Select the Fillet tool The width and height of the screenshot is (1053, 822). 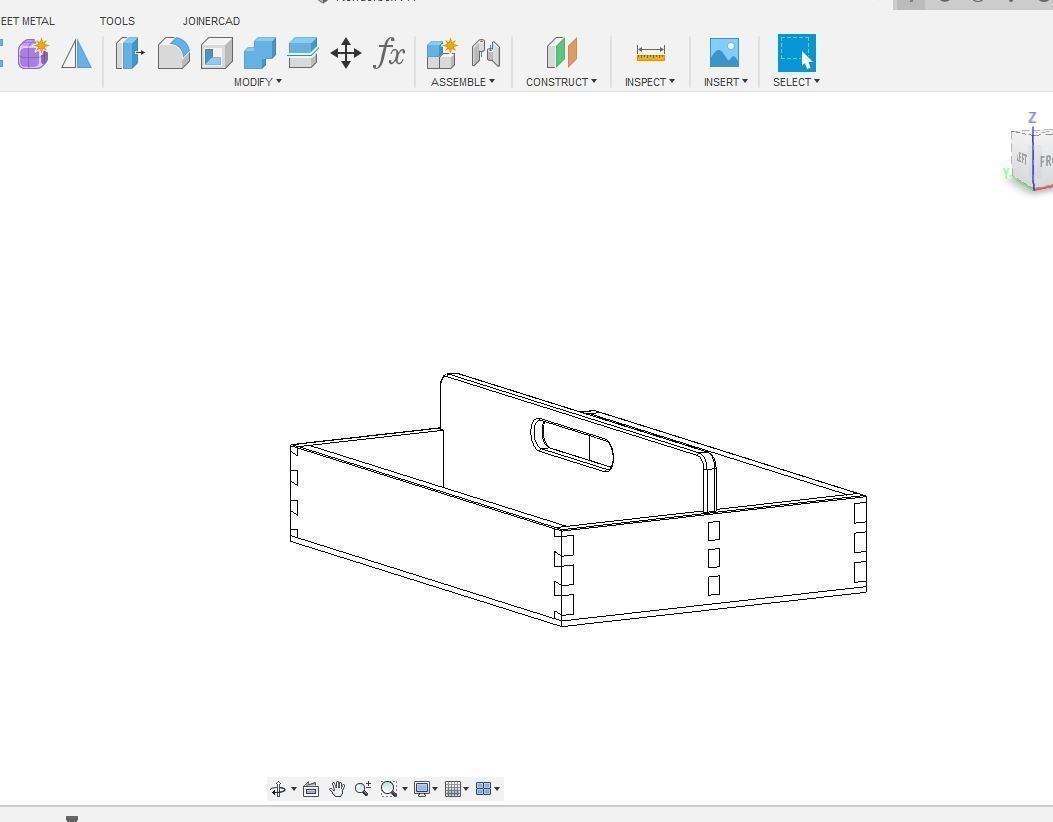point(173,53)
